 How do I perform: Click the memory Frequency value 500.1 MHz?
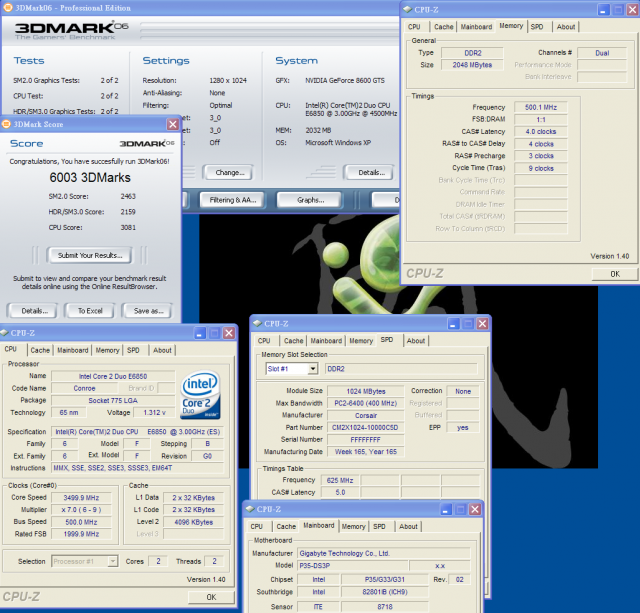click(541, 107)
